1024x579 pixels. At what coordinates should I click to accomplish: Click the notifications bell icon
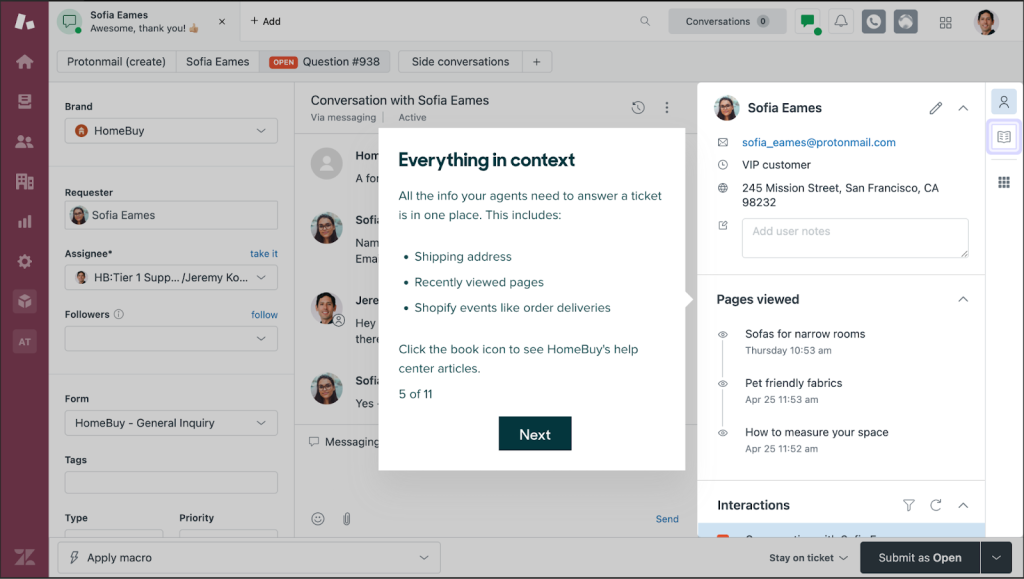pos(840,20)
